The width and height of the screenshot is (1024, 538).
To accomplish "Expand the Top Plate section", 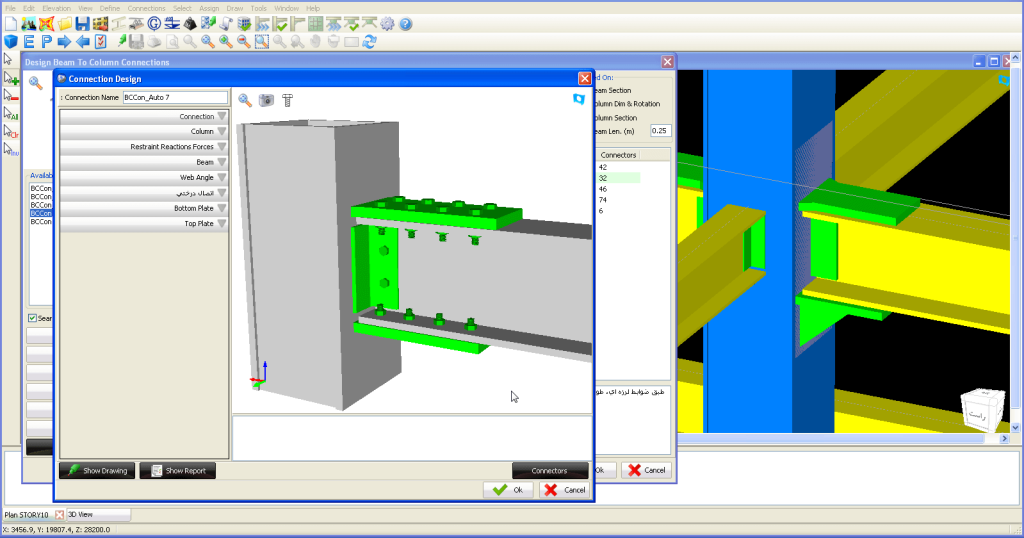I will coord(144,223).
